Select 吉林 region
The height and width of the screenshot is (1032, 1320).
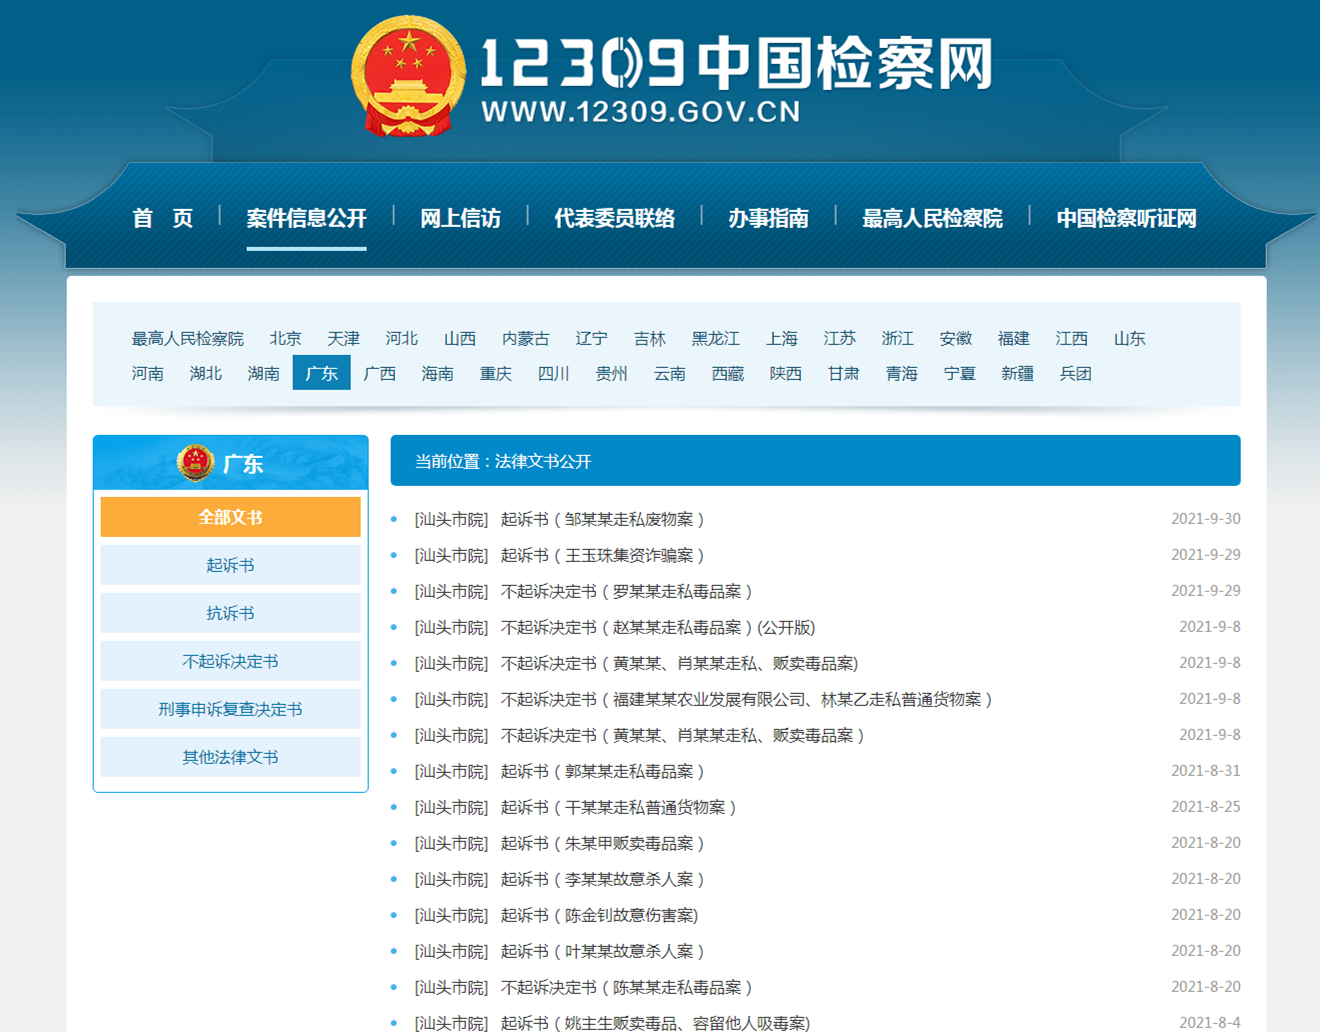pyautogui.click(x=650, y=339)
